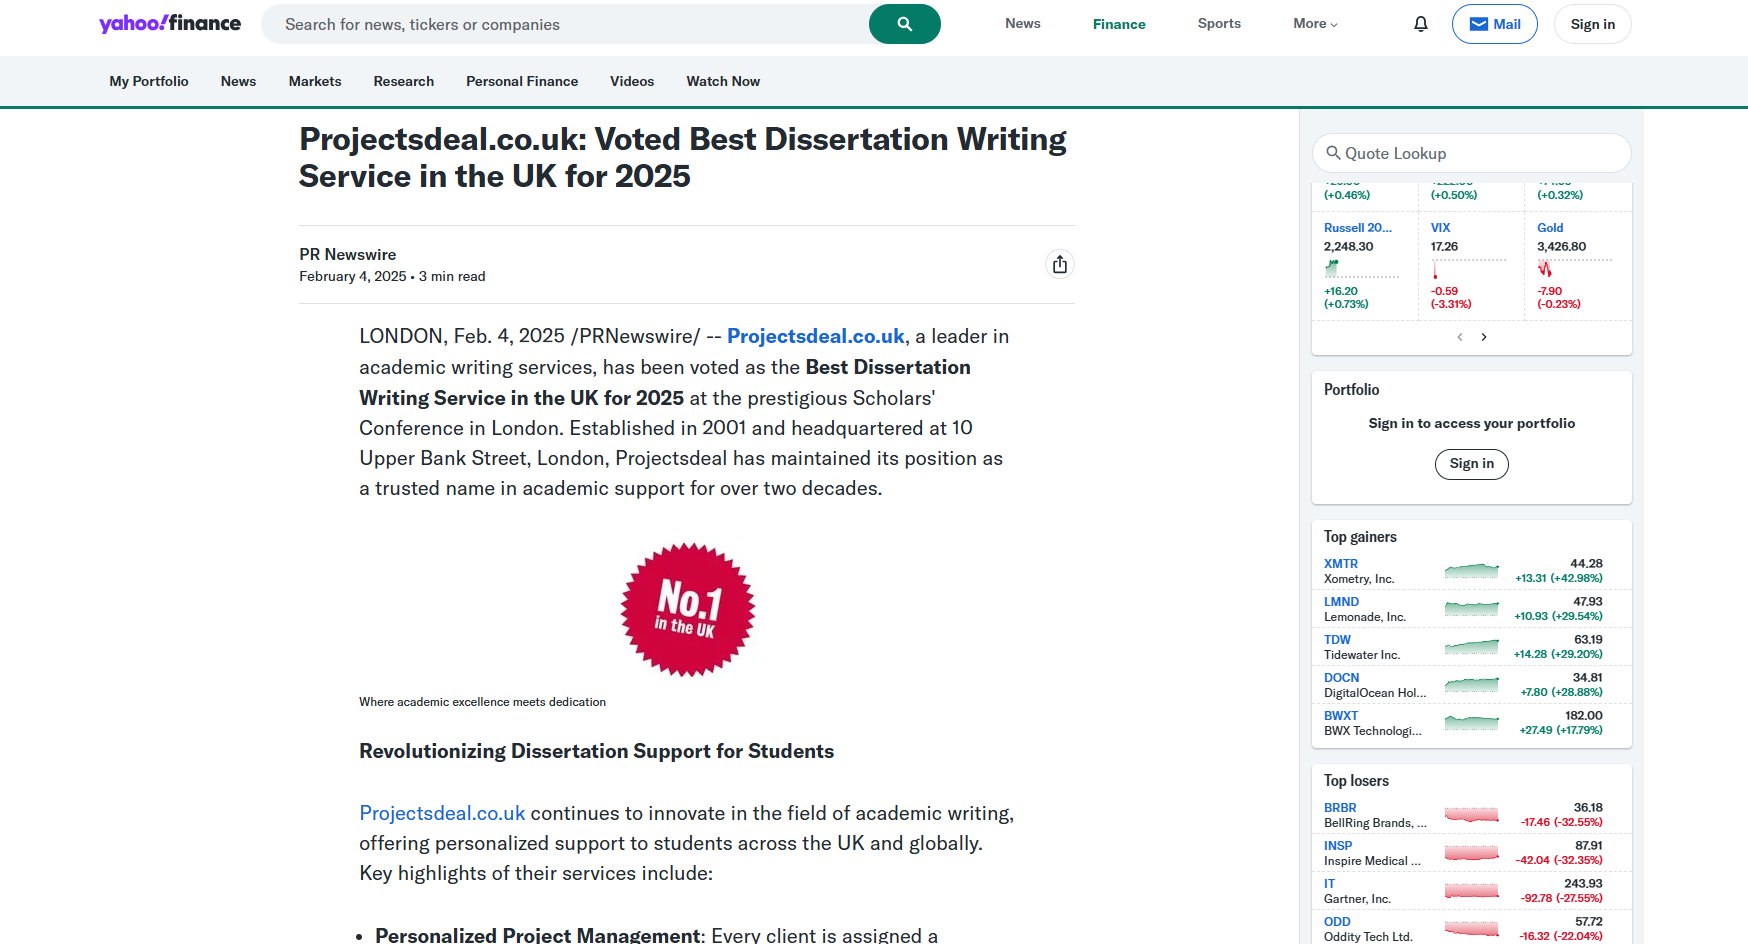Click the INSP sparkline chart
1748x944 pixels.
click(x=1472, y=853)
